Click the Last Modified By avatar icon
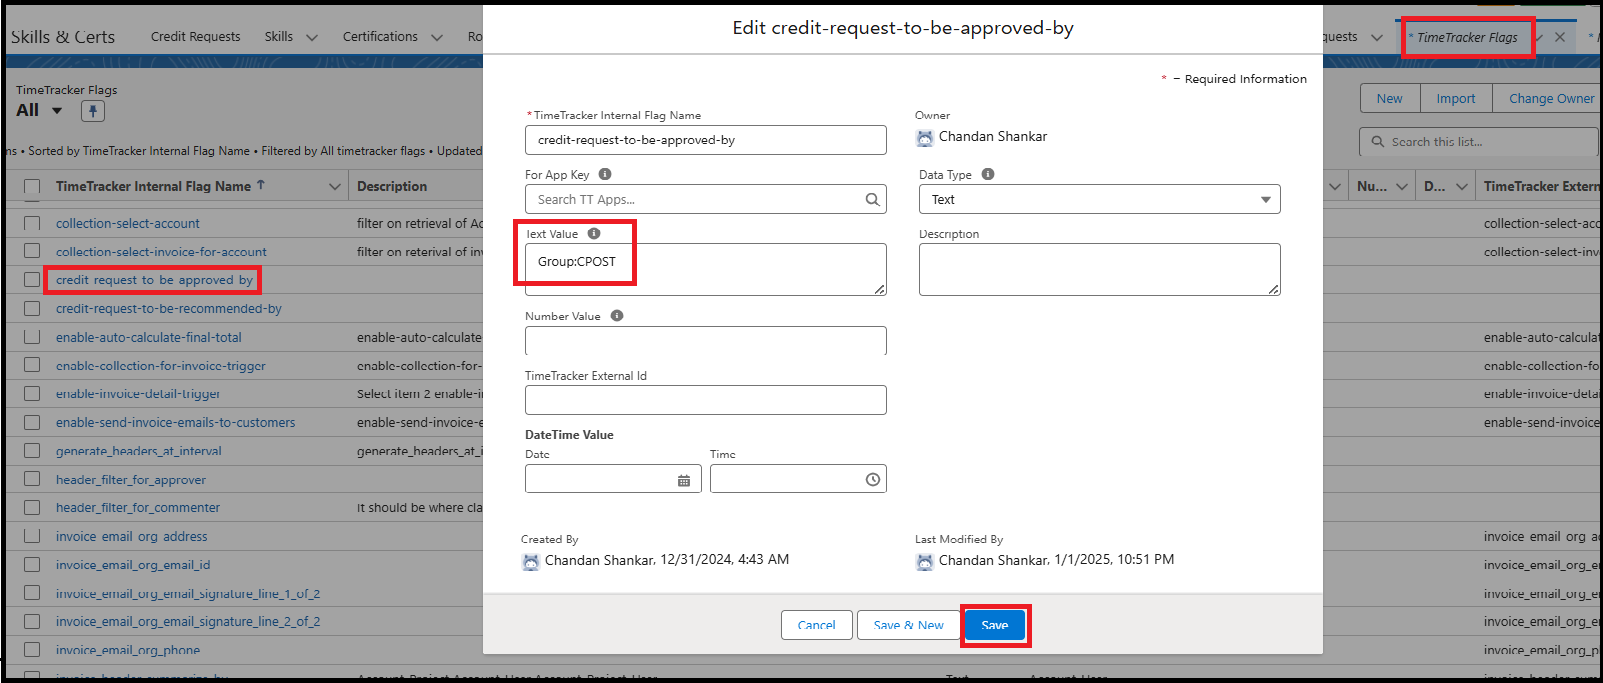Image resolution: width=1603 pixels, height=683 pixels. point(925,562)
